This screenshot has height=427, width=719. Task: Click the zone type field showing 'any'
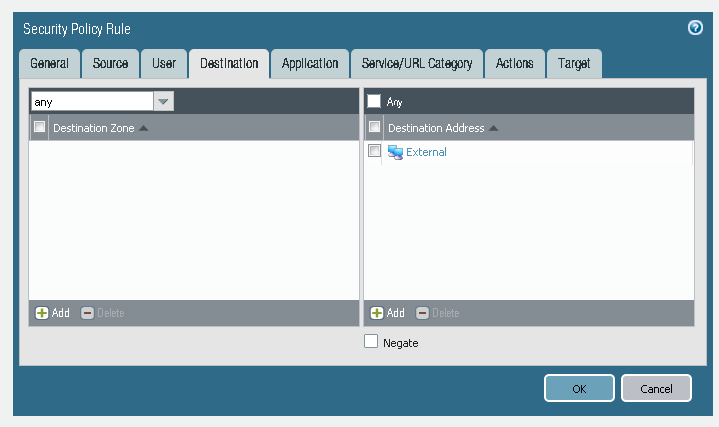click(92, 101)
